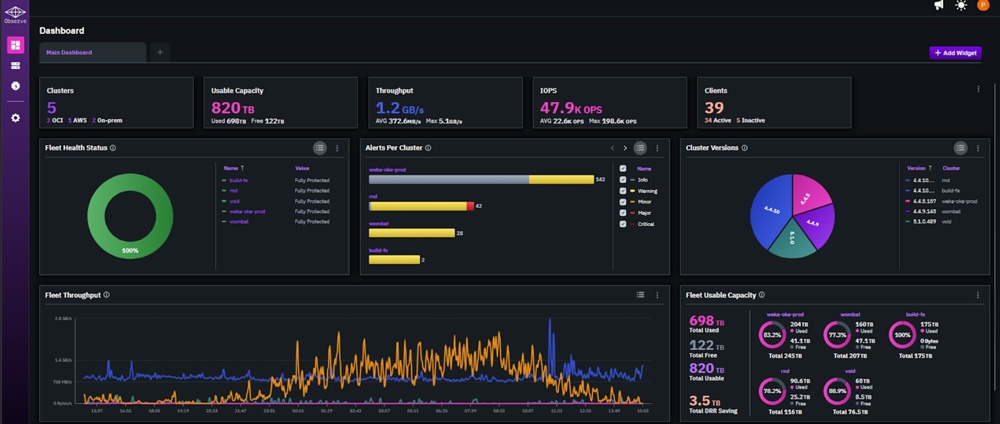Open Alerts Per Cluster kebab menu

[658, 148]
